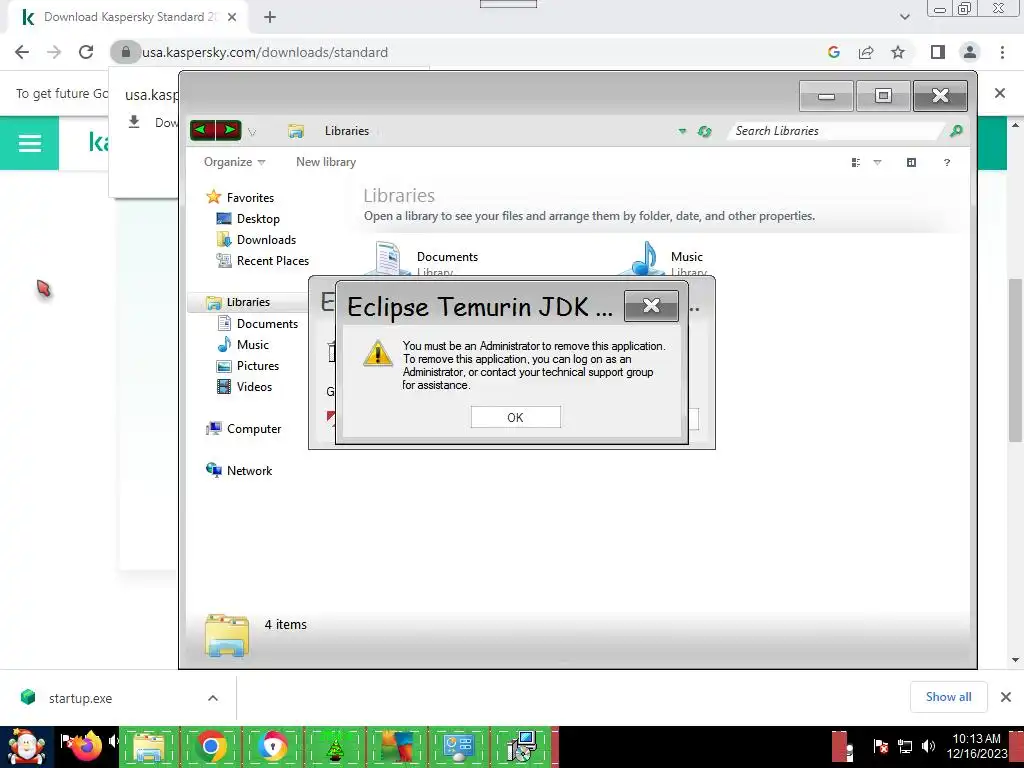Click the search magnifier icon in Explorer
Screen dimensions: 1024x768
pos(956,131)
